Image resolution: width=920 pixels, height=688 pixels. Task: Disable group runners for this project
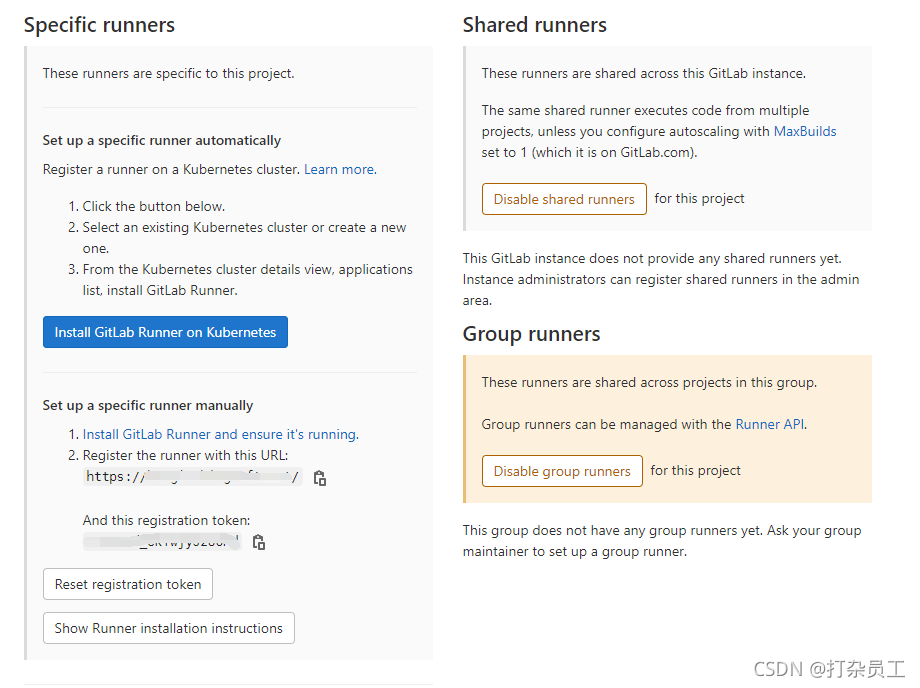562,471
